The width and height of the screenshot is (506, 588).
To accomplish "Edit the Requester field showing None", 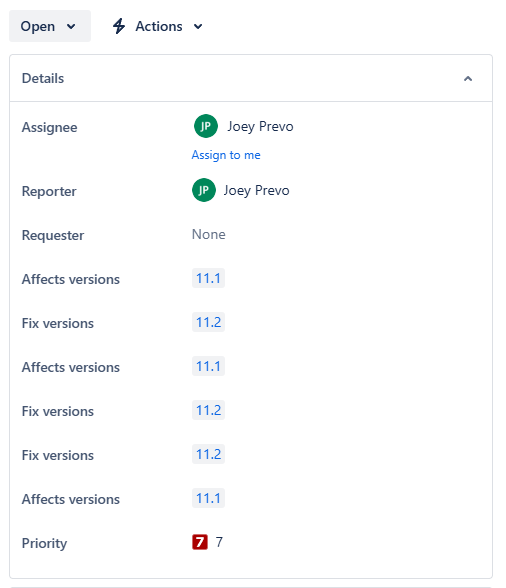I will 209,234.
